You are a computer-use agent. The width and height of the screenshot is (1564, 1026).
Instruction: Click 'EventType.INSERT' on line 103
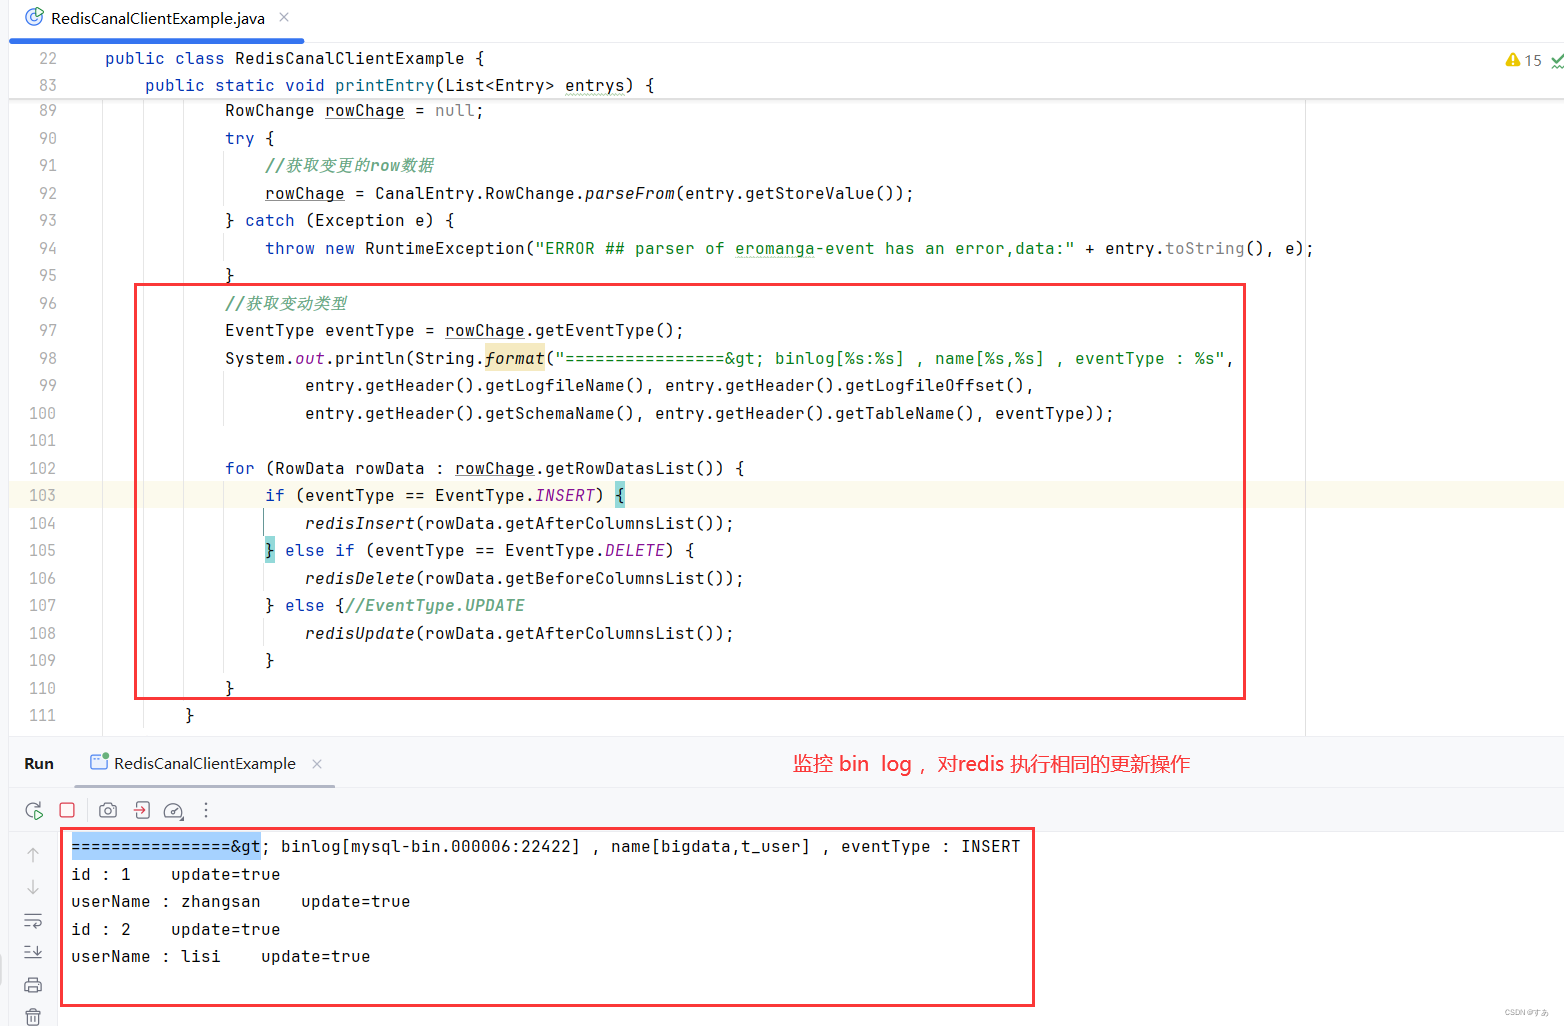514,495
